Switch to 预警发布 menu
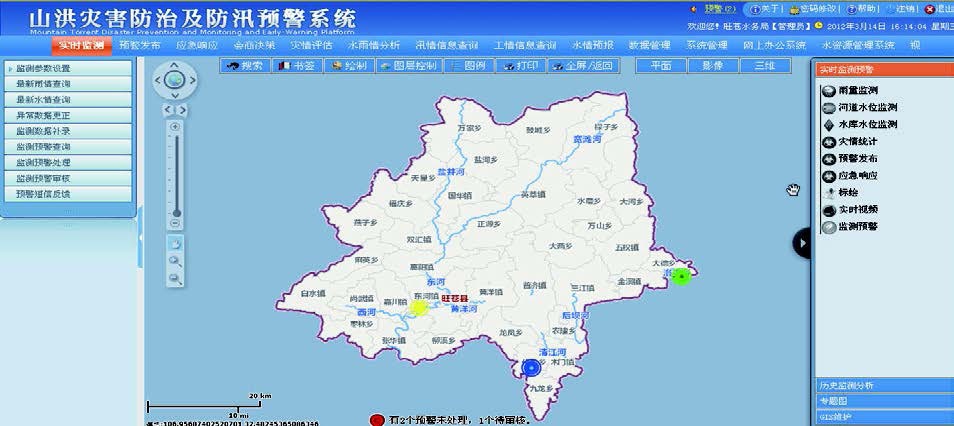Screen dimensions: 954x426 140,46
